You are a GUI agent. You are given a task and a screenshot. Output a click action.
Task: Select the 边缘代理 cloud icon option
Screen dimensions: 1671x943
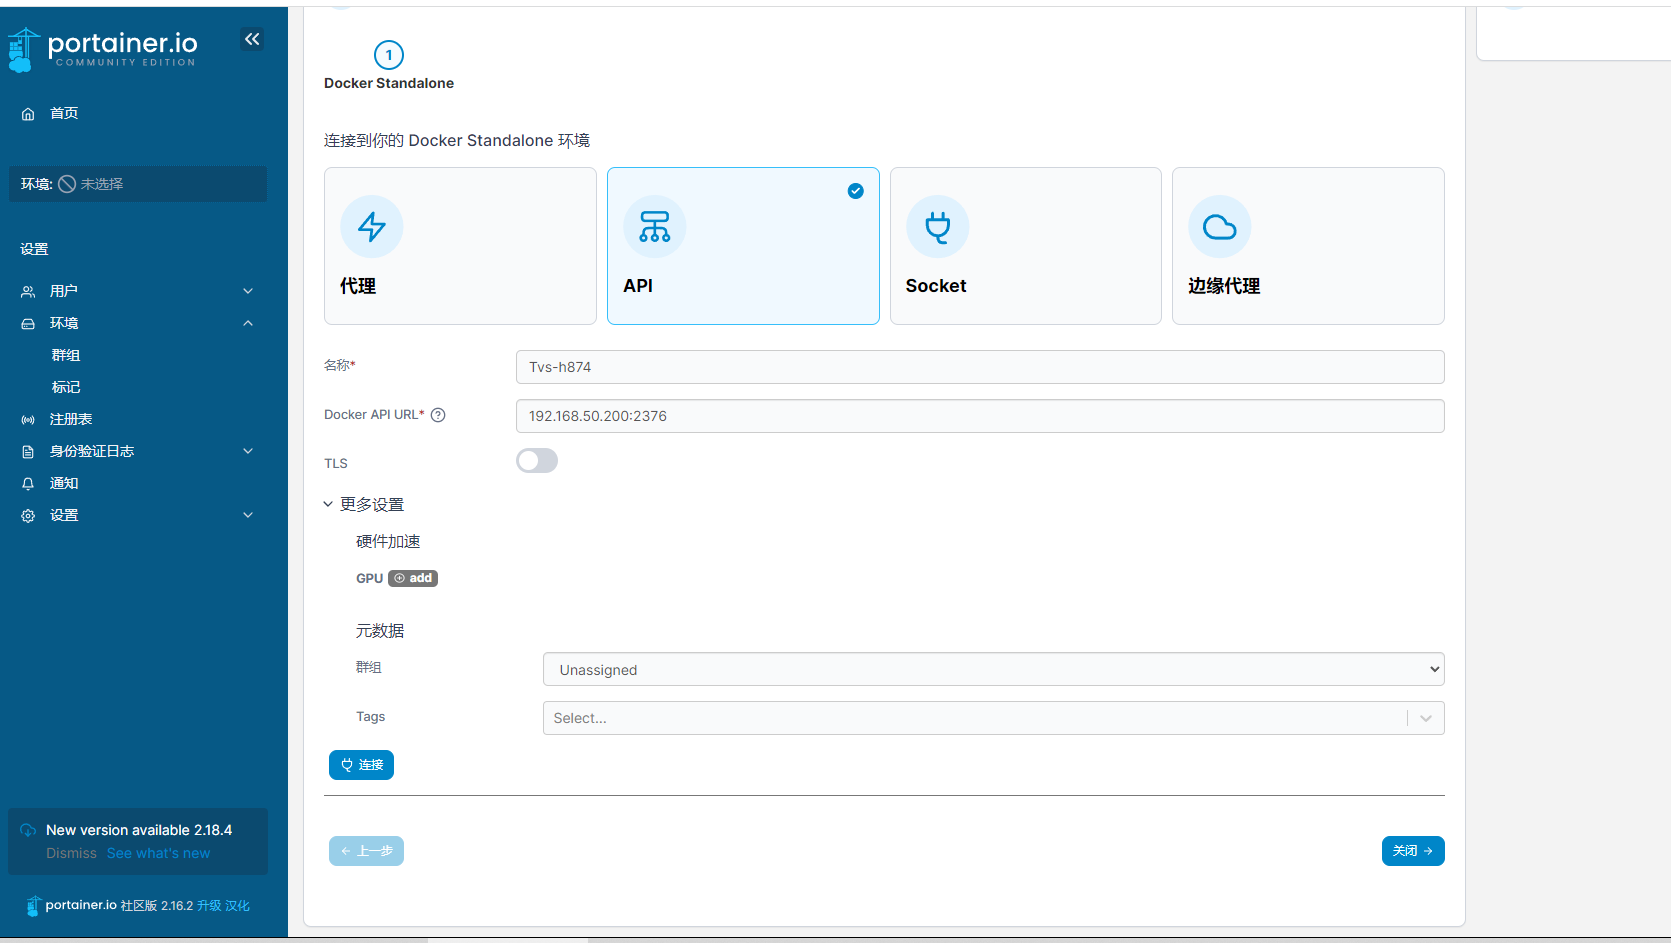[x=1219, y=227]
